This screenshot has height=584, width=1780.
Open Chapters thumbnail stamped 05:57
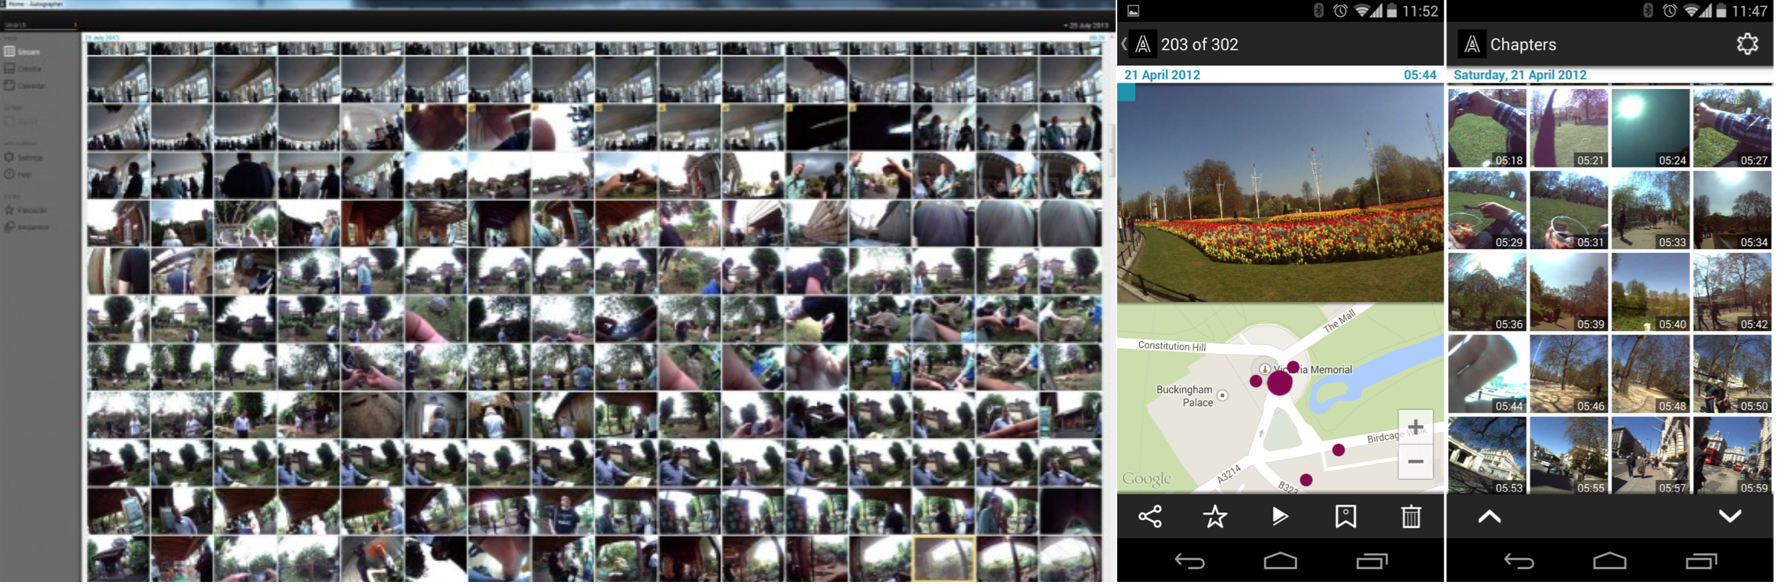pyautogui.click(x=1651, y=456)
